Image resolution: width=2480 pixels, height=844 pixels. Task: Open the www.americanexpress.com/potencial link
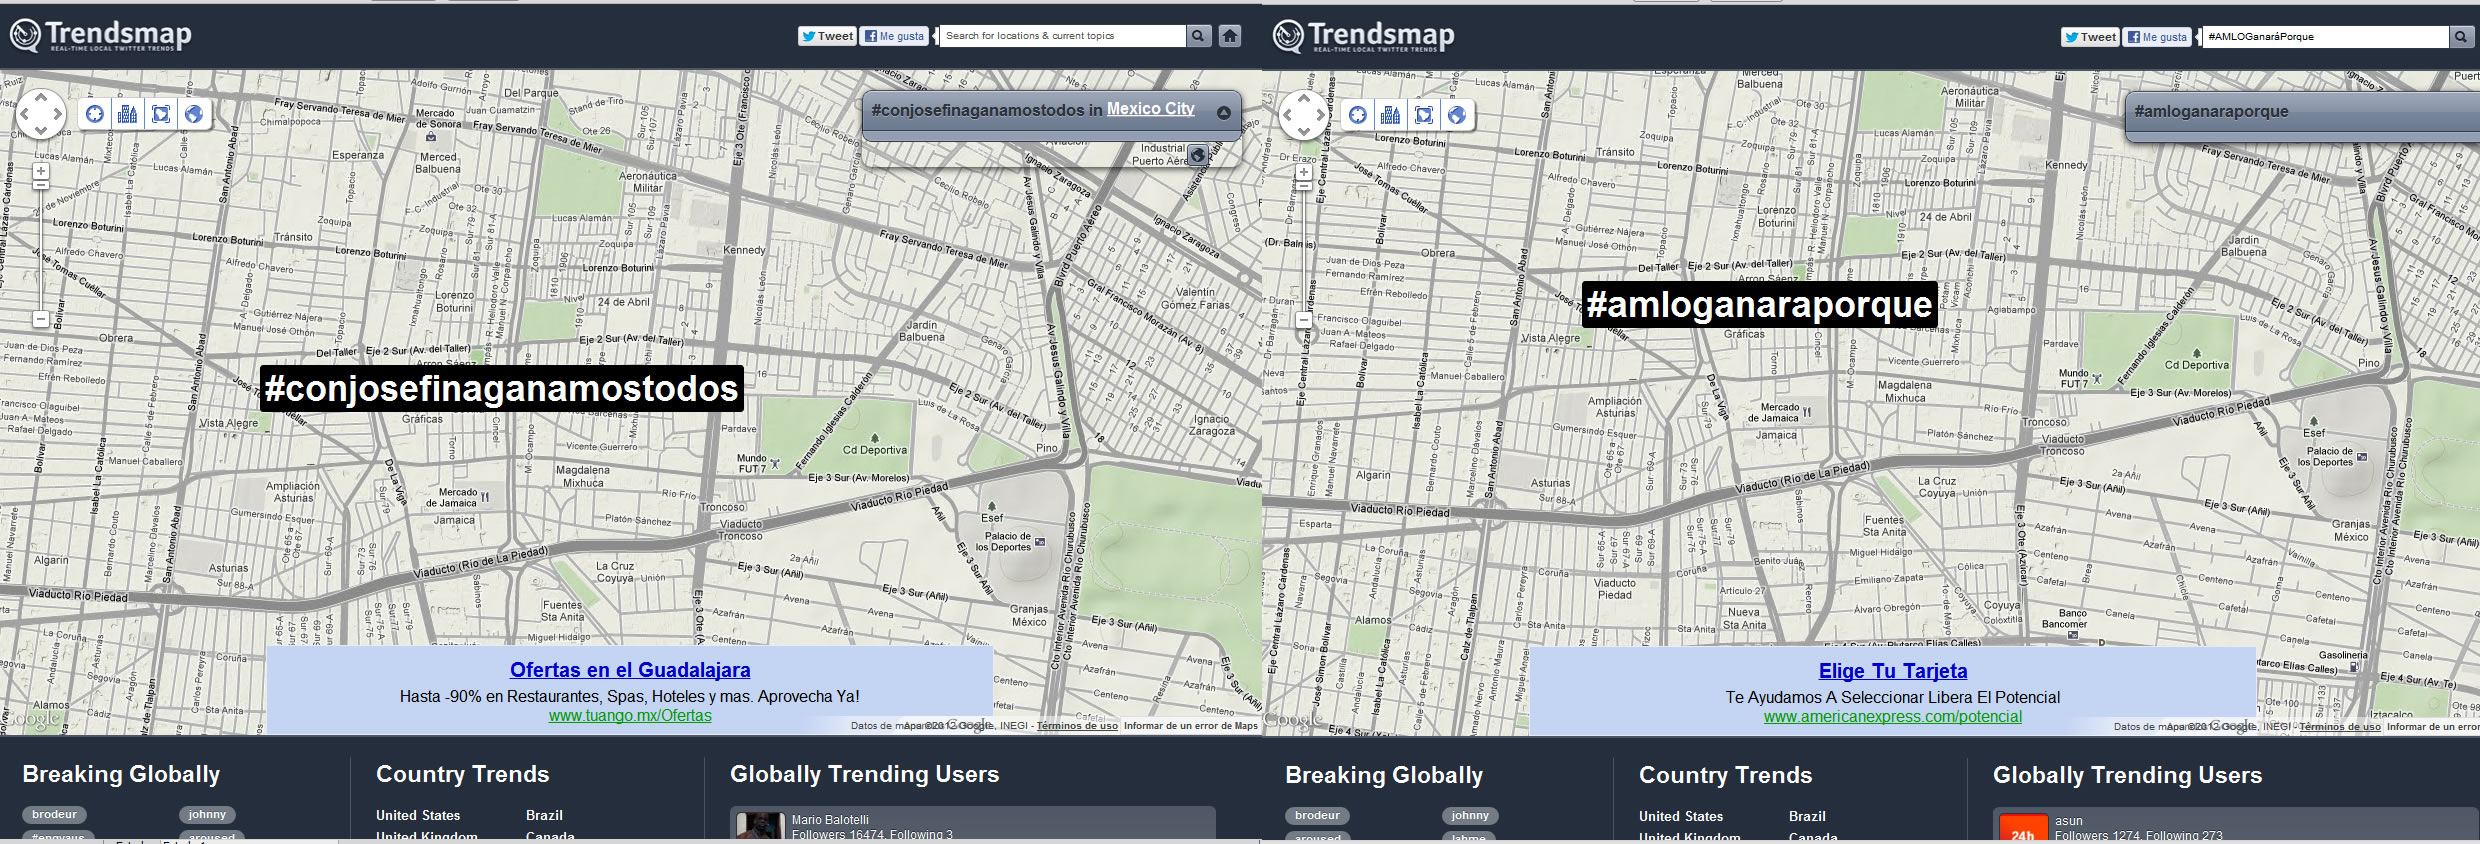(x=1893, y=717)
